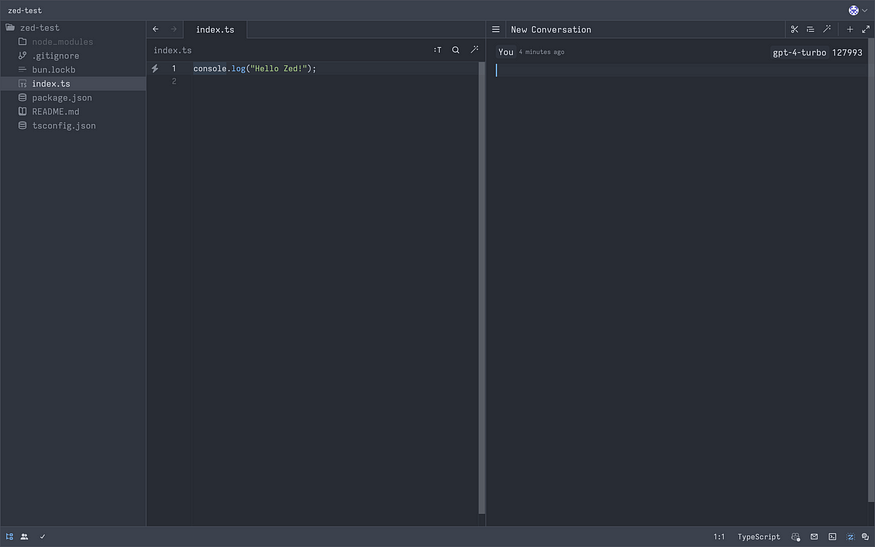Select index.ts in project panel
Image resolution: width=875 pixels, height=547 pixels.
click(x=73, y=84)
